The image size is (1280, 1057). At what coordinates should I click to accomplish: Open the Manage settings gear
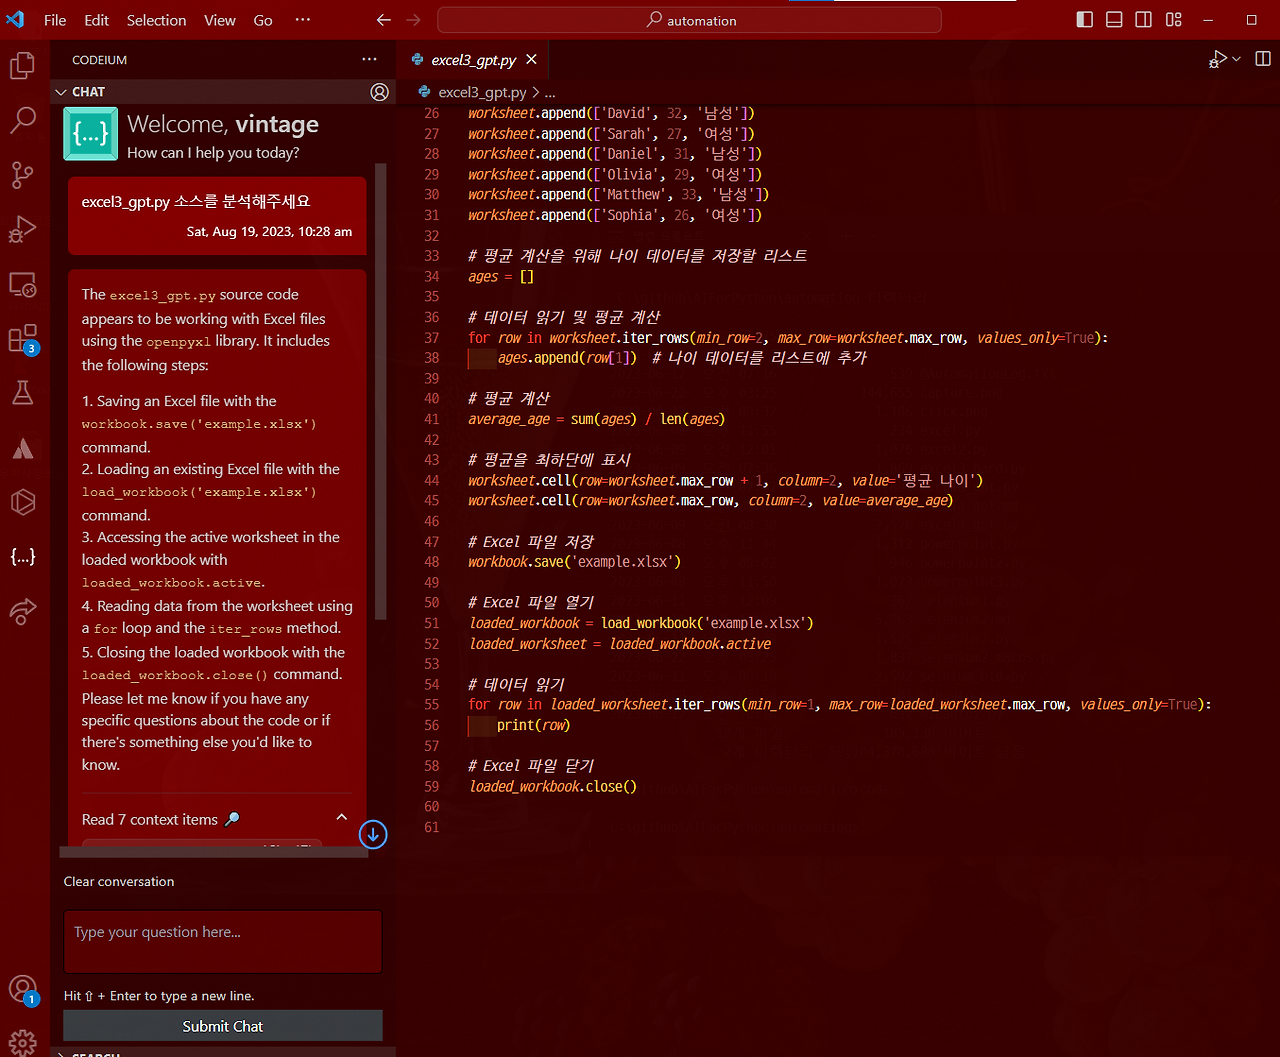click(22, 1042)
